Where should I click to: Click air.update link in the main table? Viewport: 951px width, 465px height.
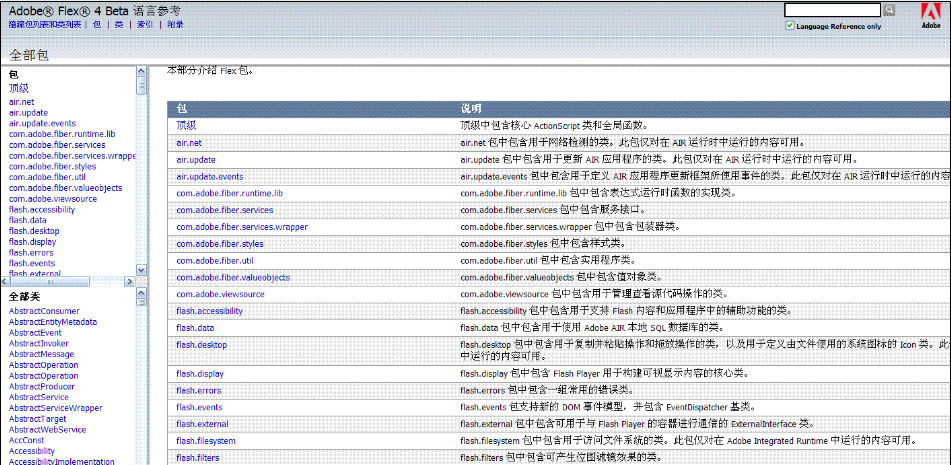pos(196,159)
